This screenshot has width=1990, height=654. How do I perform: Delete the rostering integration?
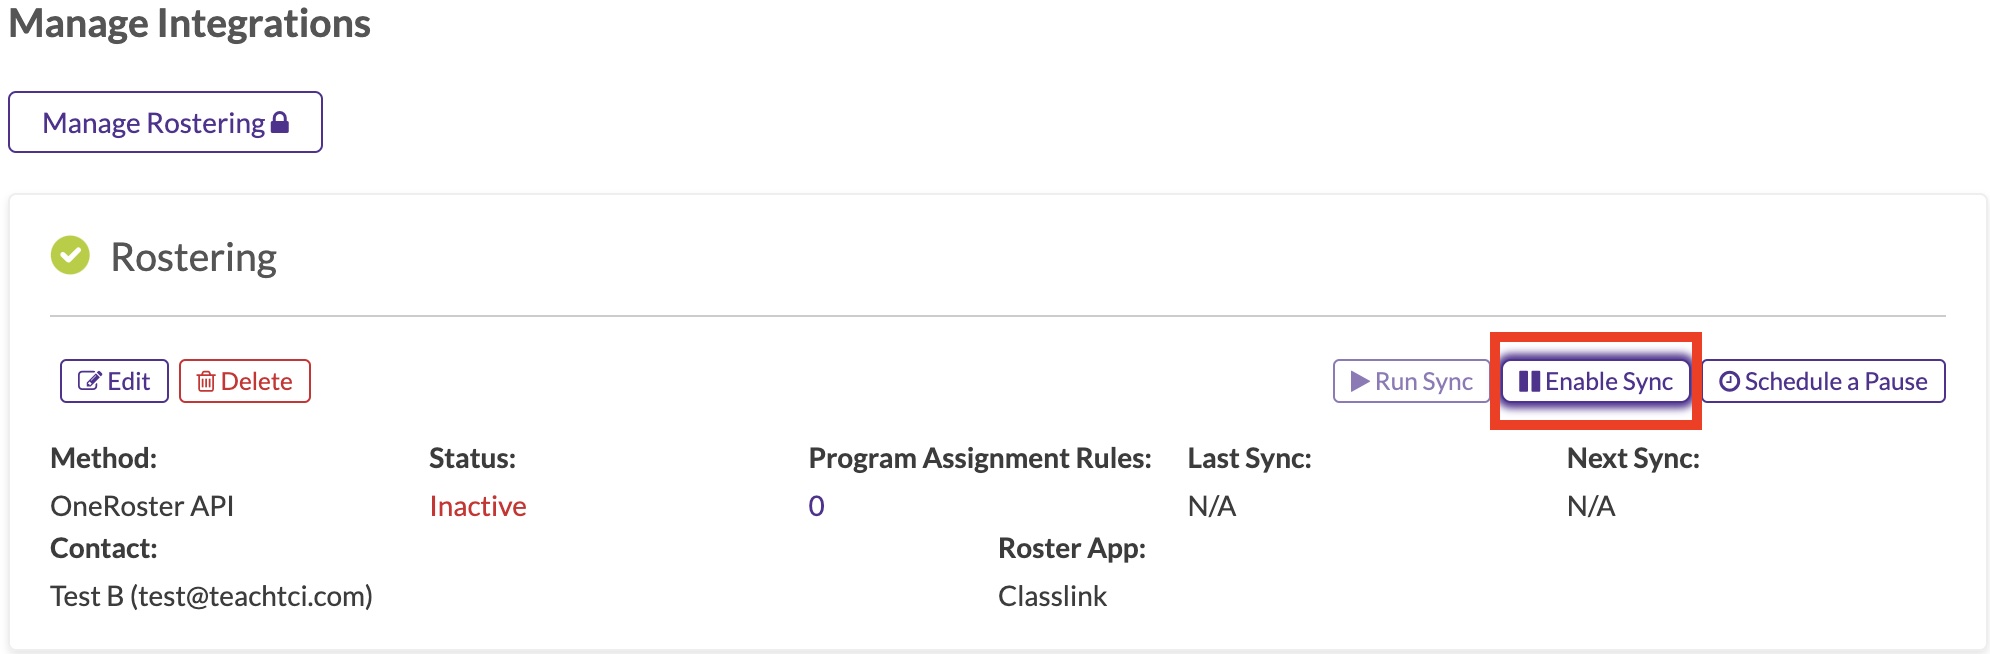[x=244, y=380]
